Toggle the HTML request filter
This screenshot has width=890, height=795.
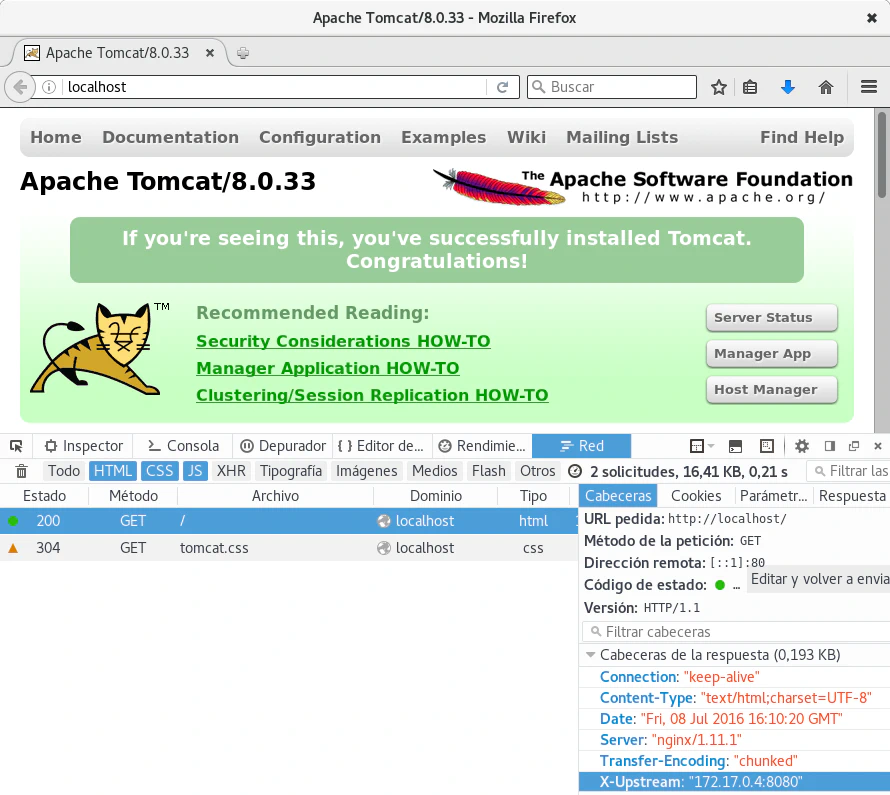[x=113, y=471]
